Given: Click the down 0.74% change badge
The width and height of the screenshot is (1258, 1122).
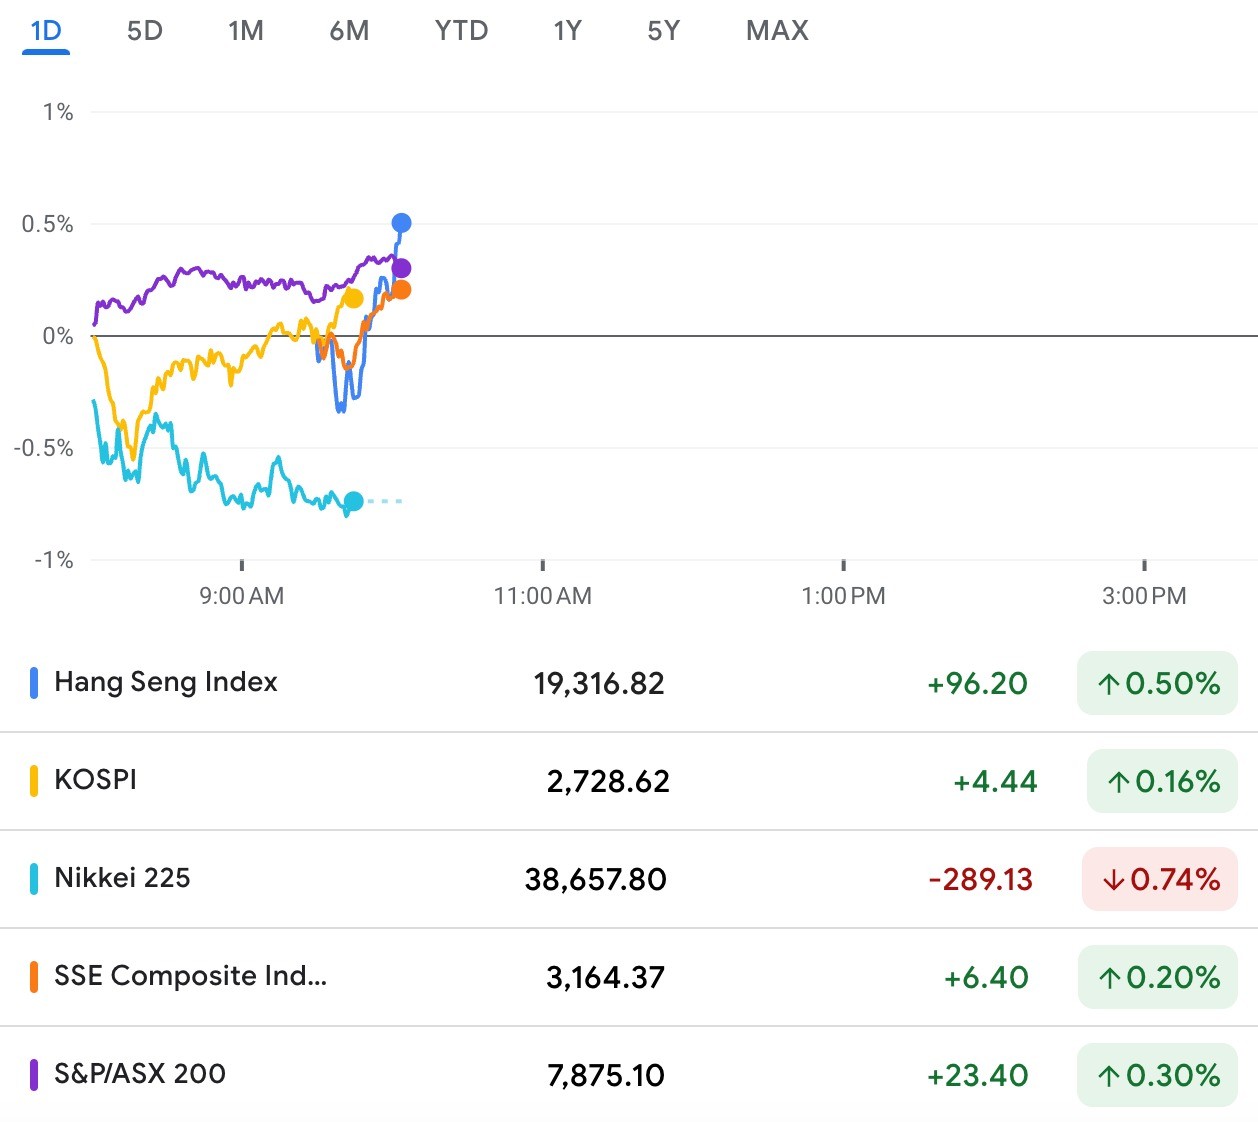Looking at the screenshot, I should 1160,879.
